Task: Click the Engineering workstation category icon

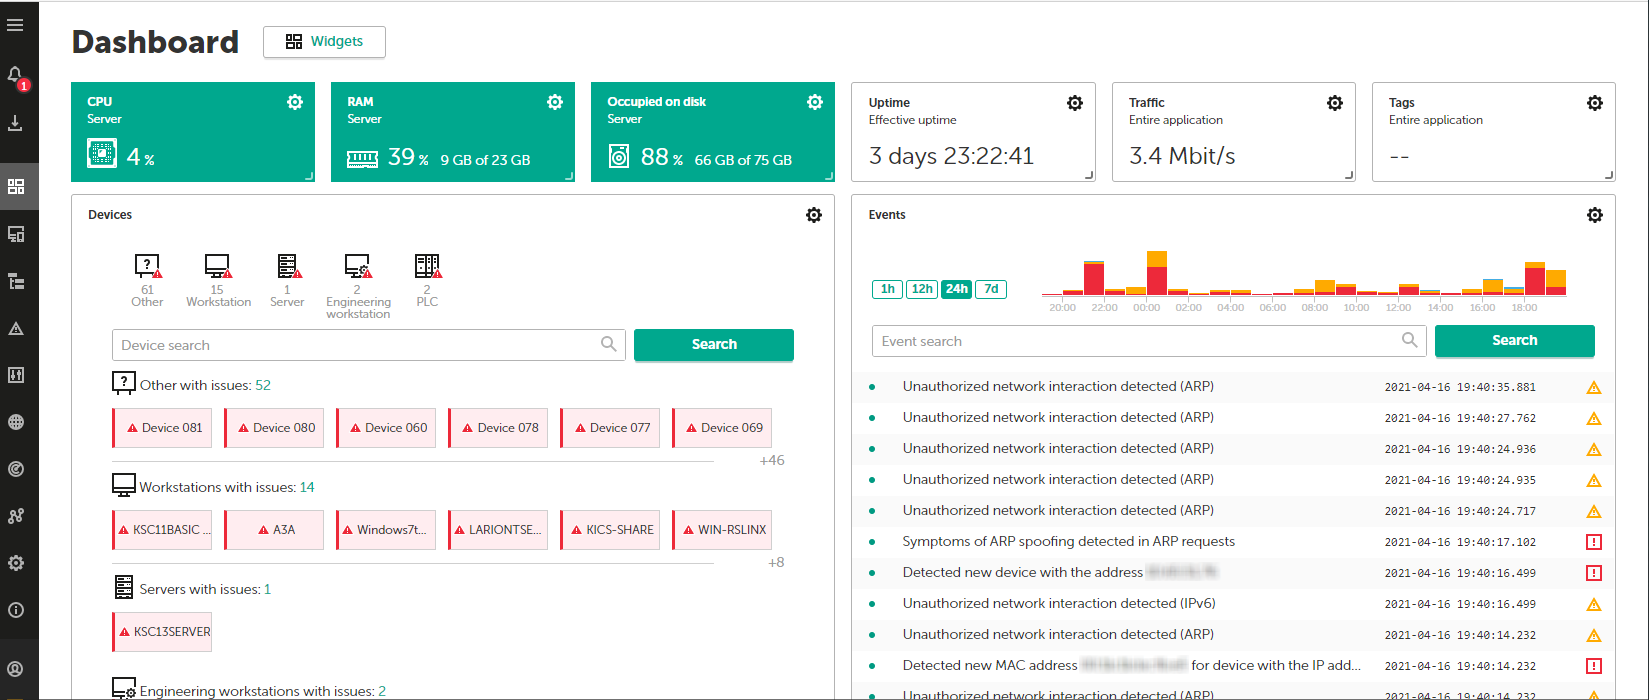Action: [358, 267]
